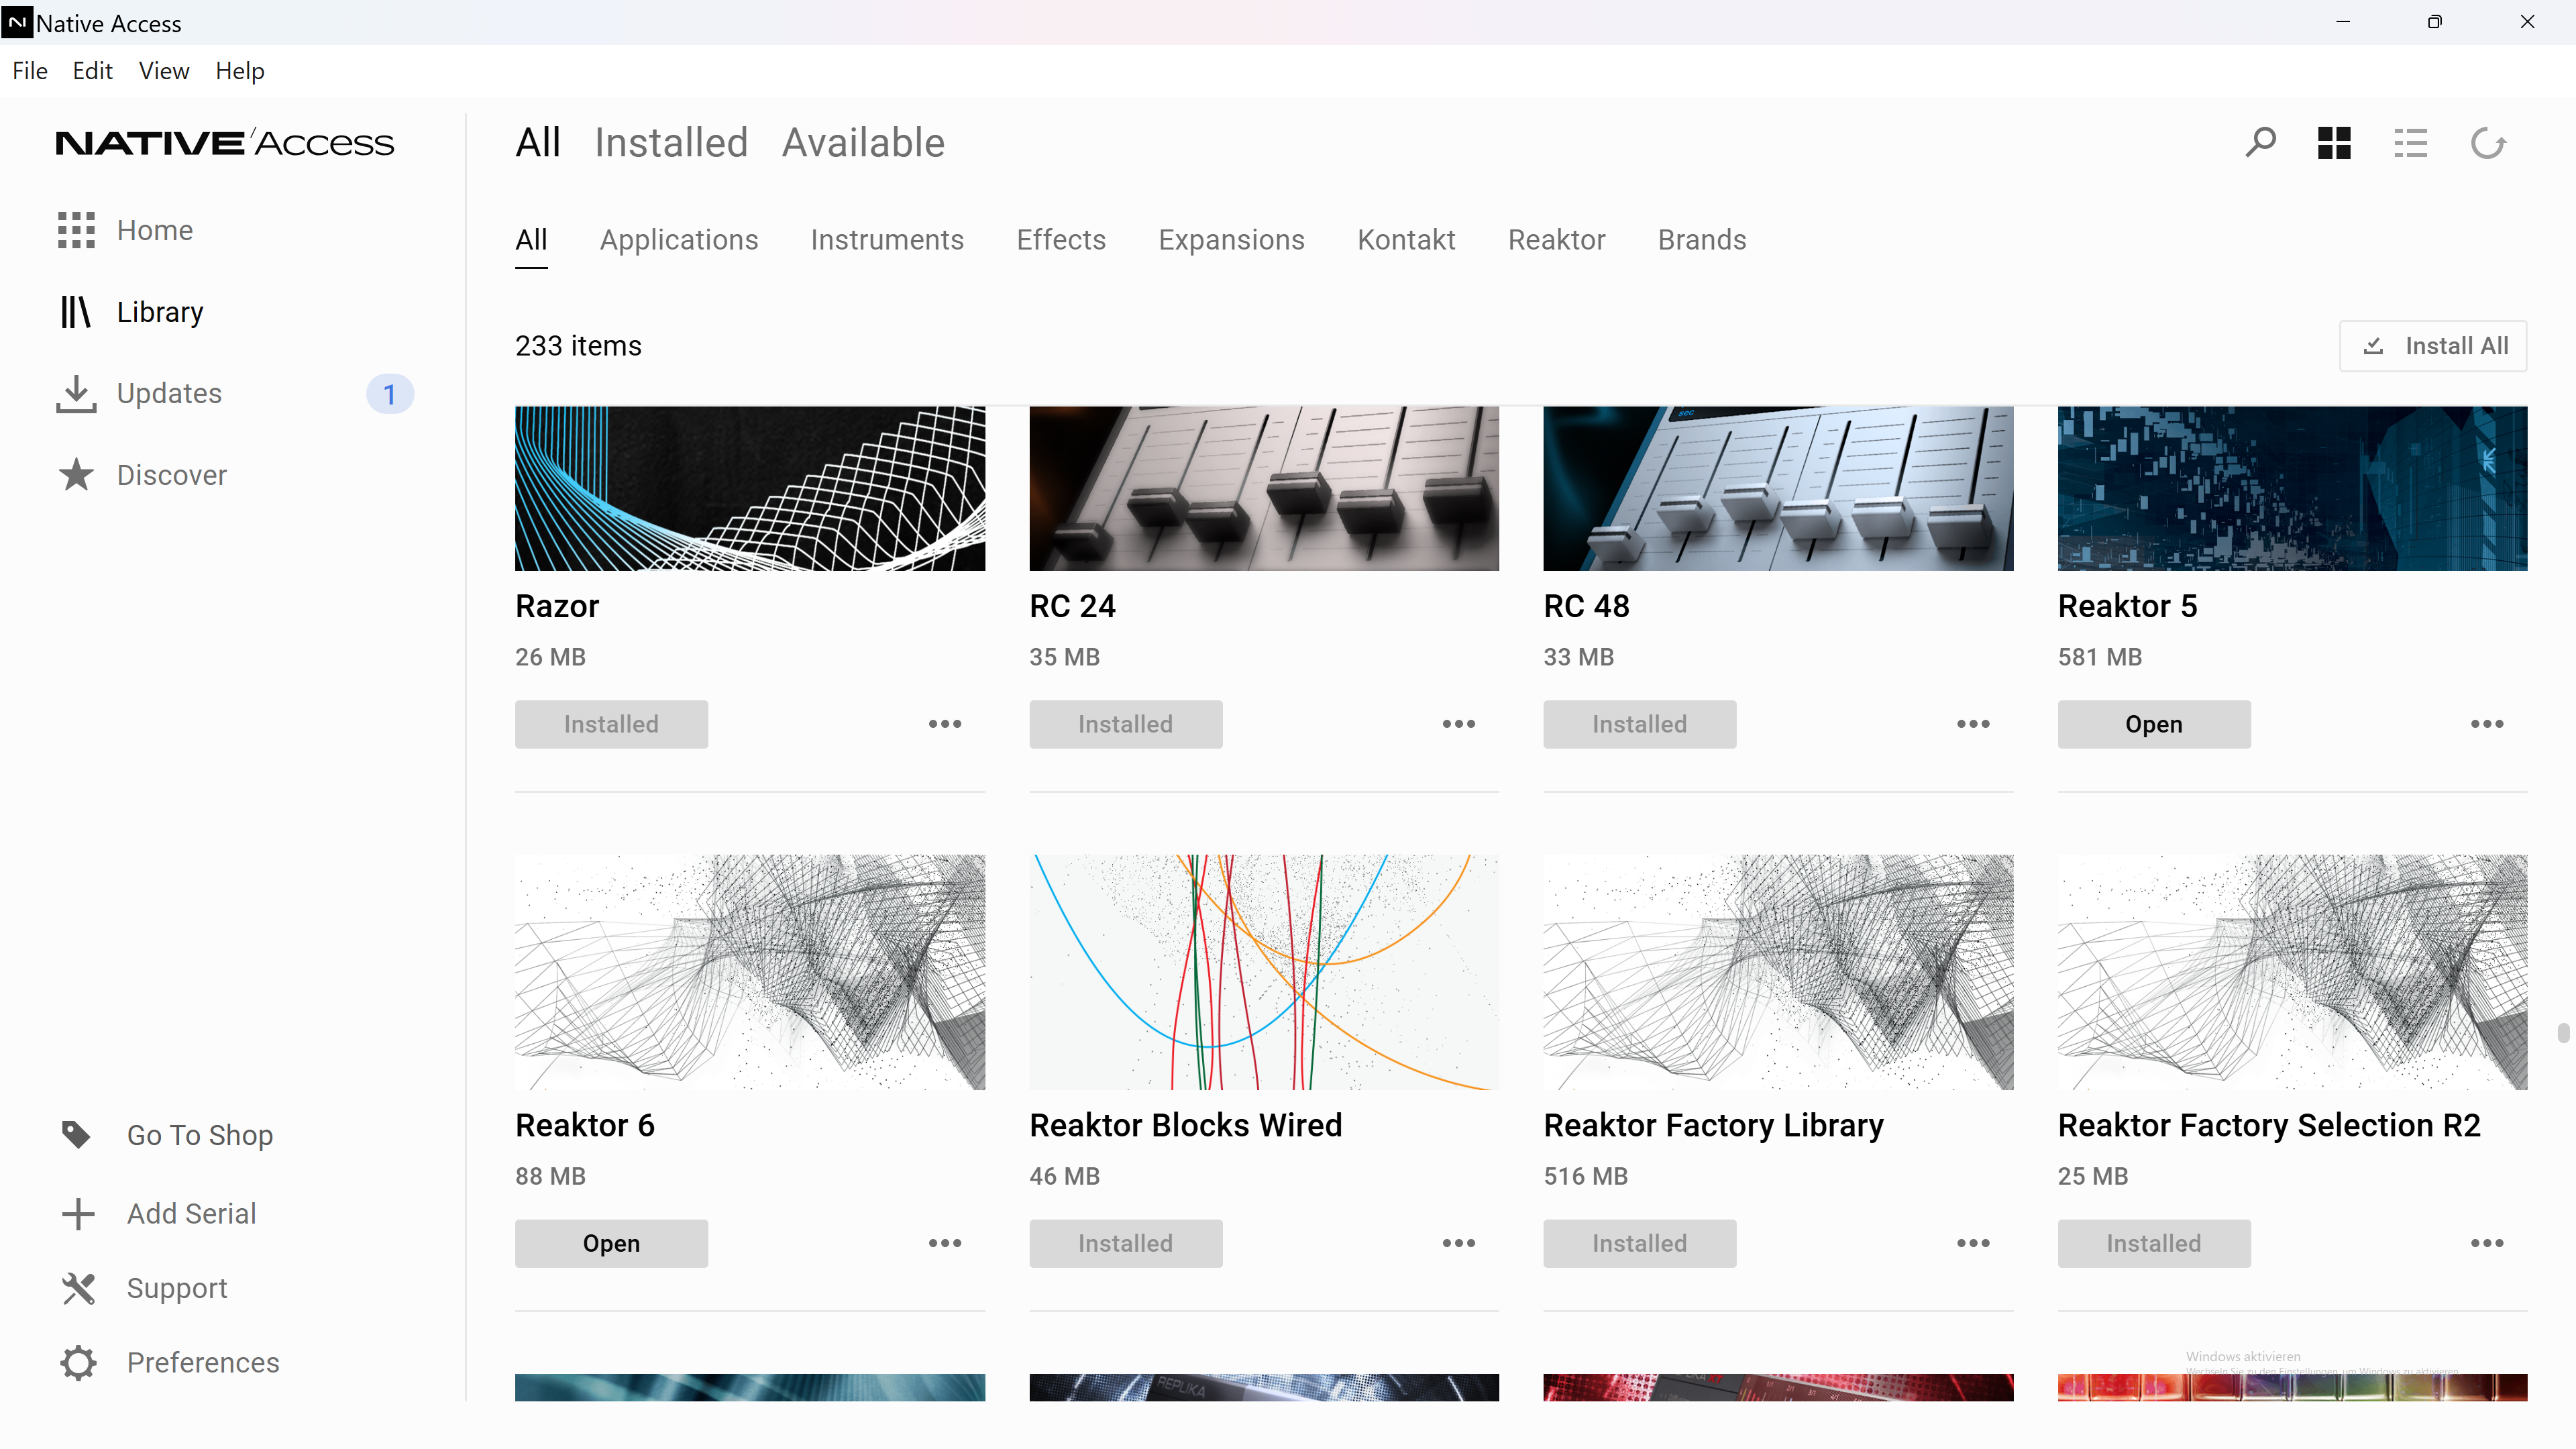The width and height of the screenshot is (2576, 1449).
Task: Open more options for RC 24
Action: 1459,724
